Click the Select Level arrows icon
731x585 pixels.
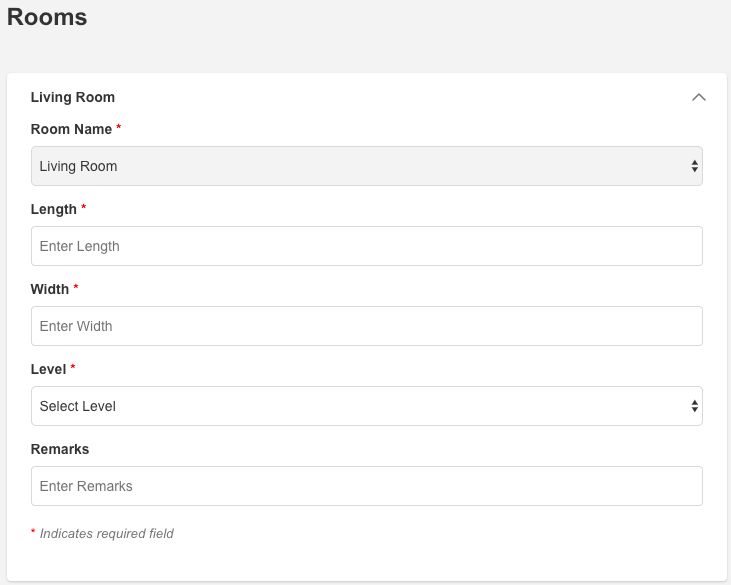[x=694, y=406]
